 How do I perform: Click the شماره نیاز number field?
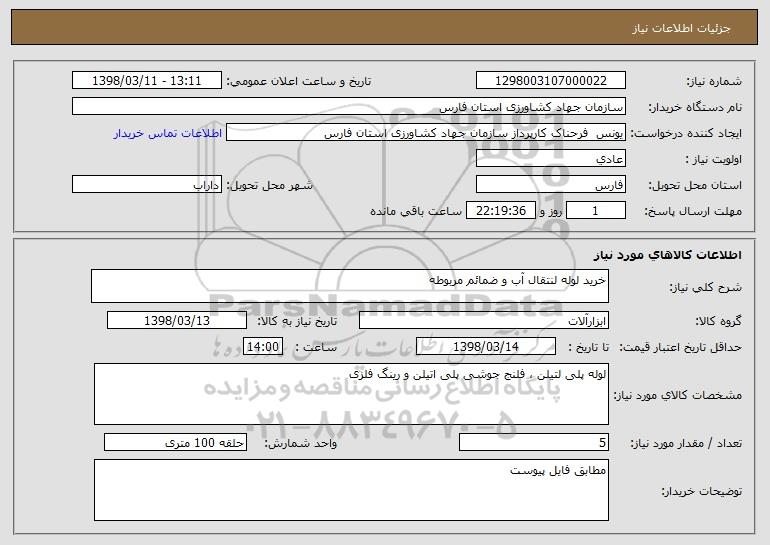click(550, 81)
